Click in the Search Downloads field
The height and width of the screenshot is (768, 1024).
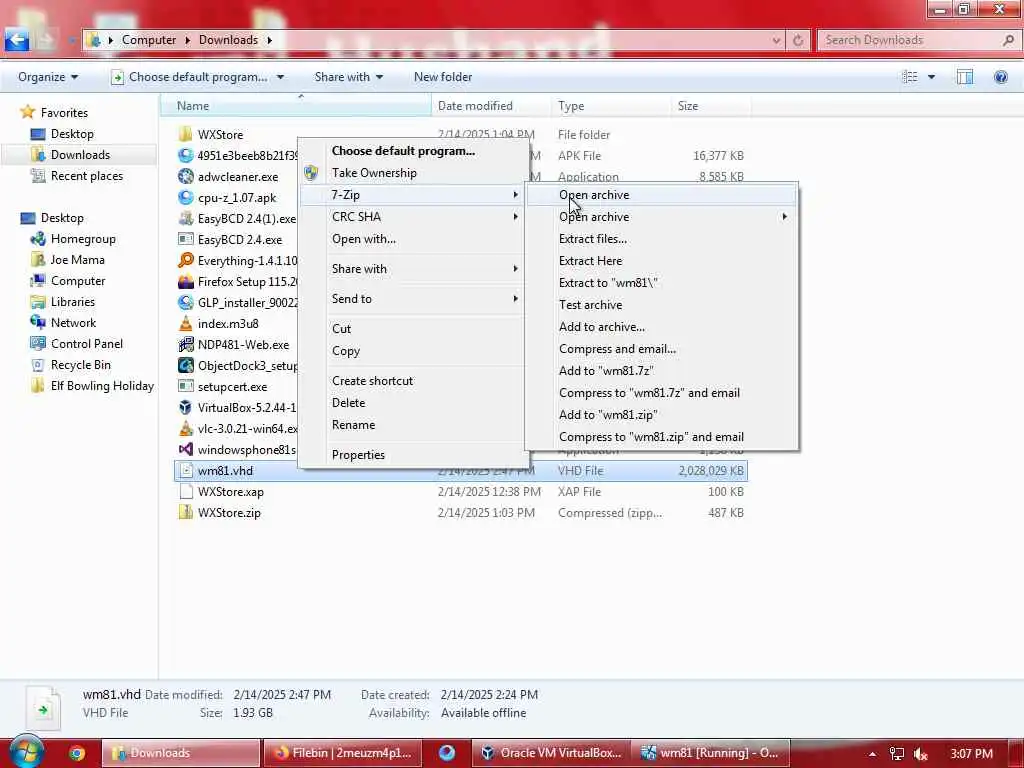pyautogui.click(x=908, y=40)
